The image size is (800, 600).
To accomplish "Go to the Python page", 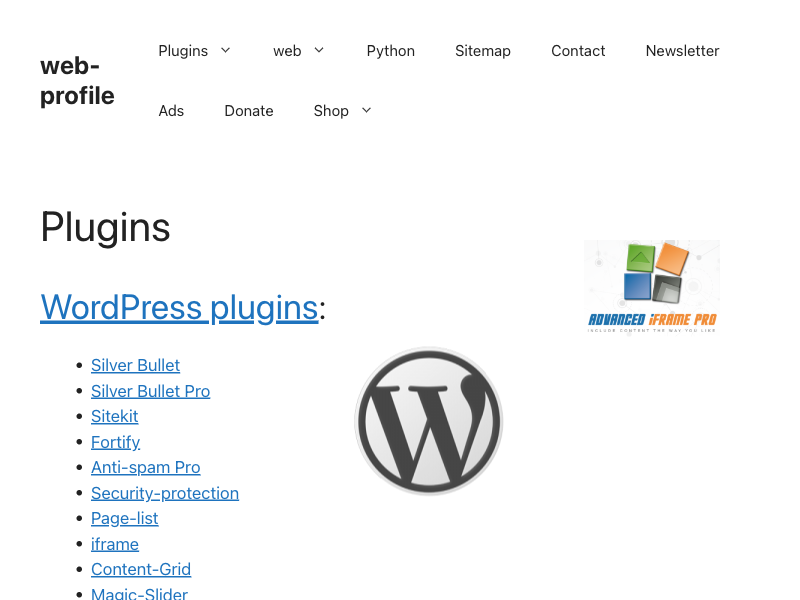I will [x=390, y=51].
